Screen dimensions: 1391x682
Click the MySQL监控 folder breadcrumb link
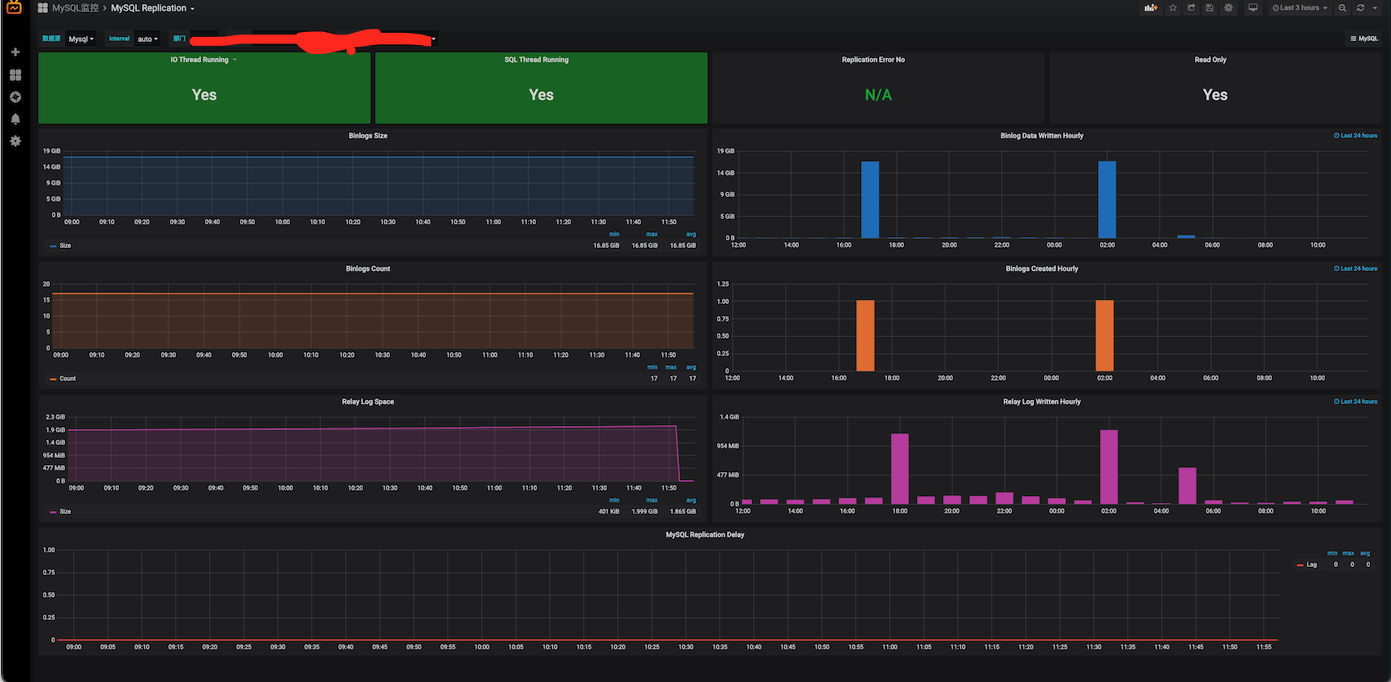click(x=75, y=8)
